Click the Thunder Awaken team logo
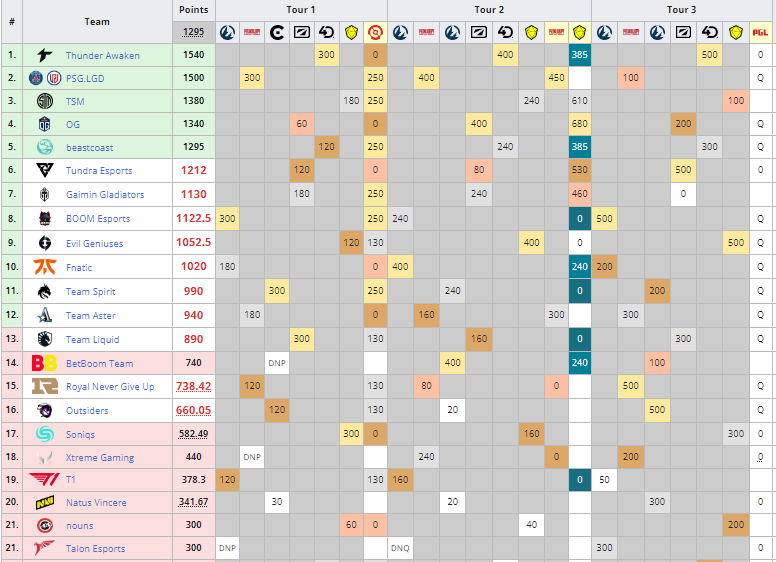The width and height of the screenshot is (776, 562). 45,56
